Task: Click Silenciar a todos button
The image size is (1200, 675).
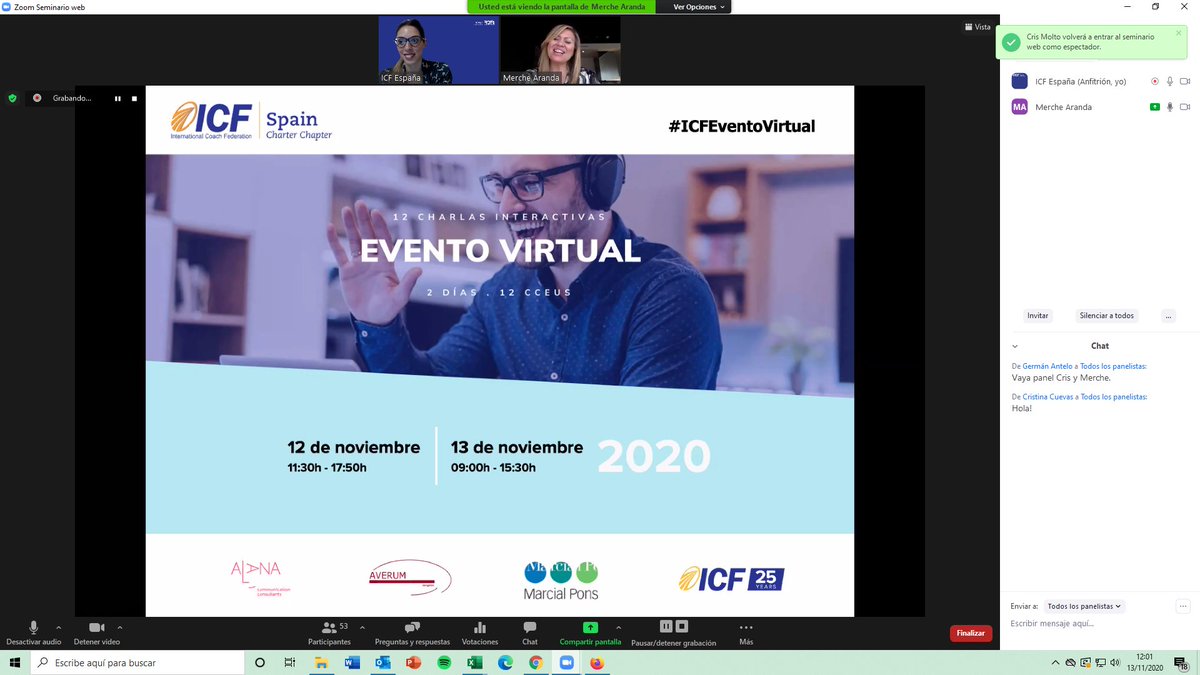Action: (x=1106, y=315)
